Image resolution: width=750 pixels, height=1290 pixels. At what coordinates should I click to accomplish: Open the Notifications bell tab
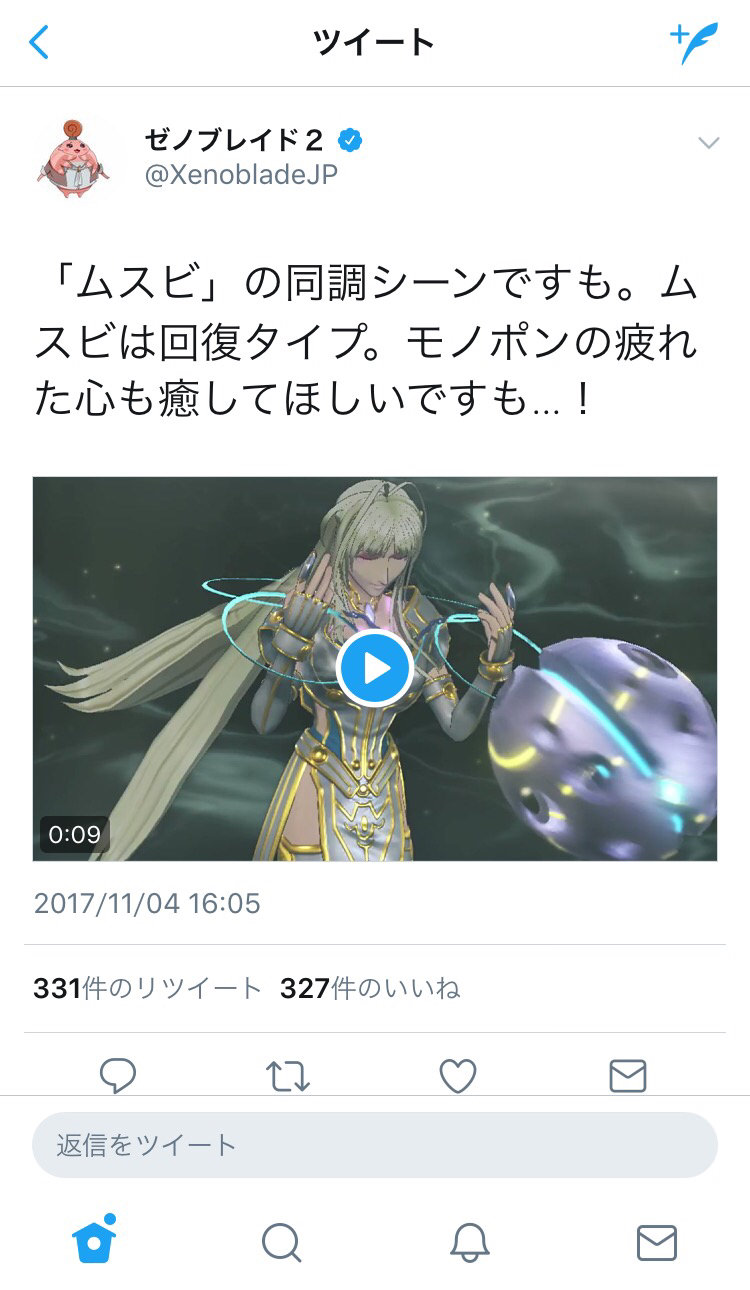tap(469, 1243)
